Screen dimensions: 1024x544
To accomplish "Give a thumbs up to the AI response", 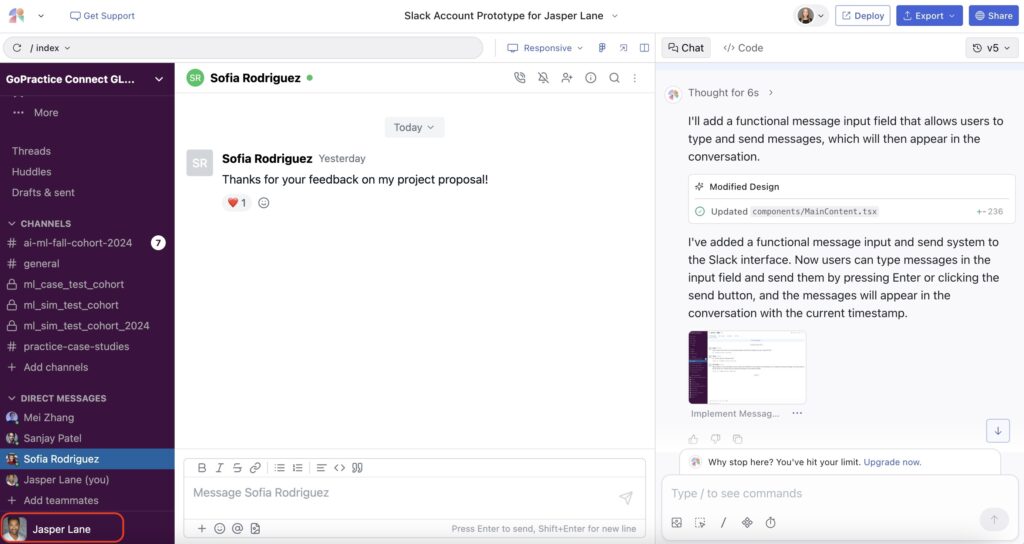I will pyautogui.click(x=694, y=439).
